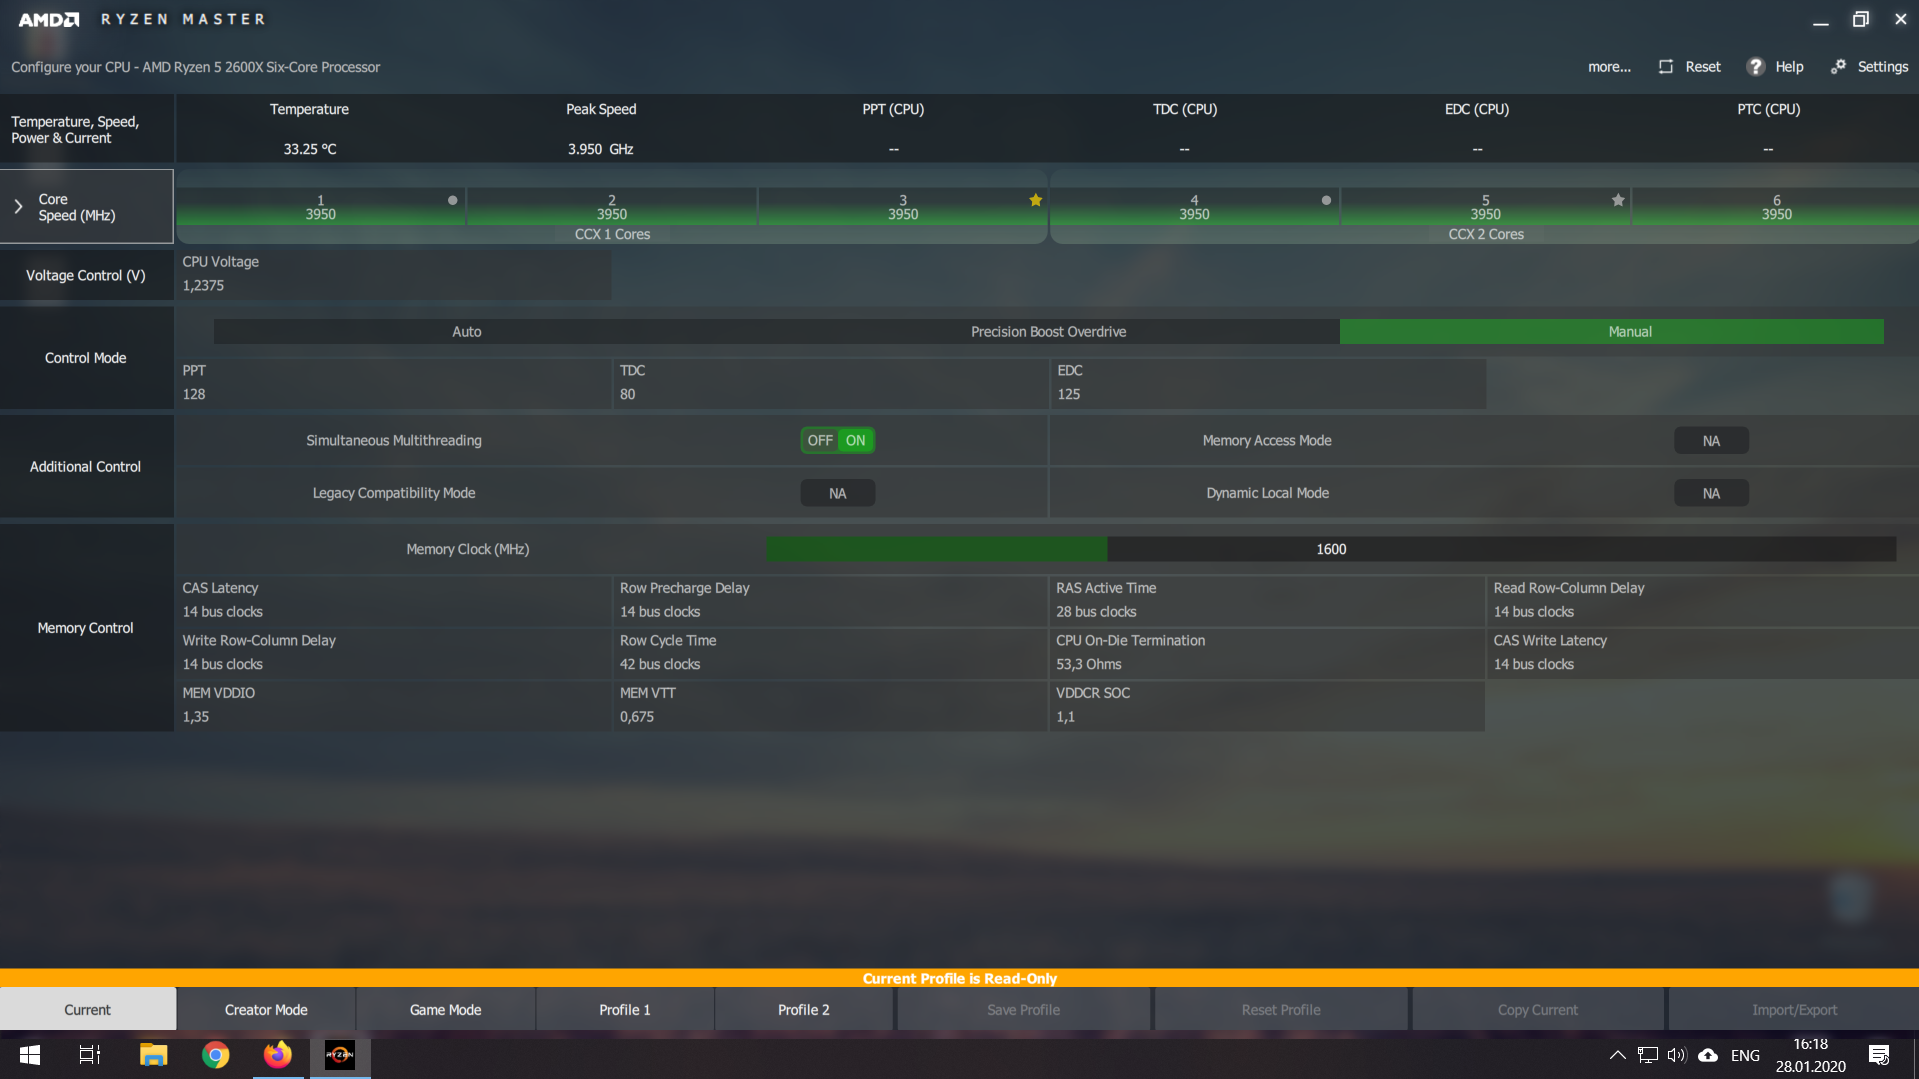Click the MEM VDDIO field

point(395,705)
